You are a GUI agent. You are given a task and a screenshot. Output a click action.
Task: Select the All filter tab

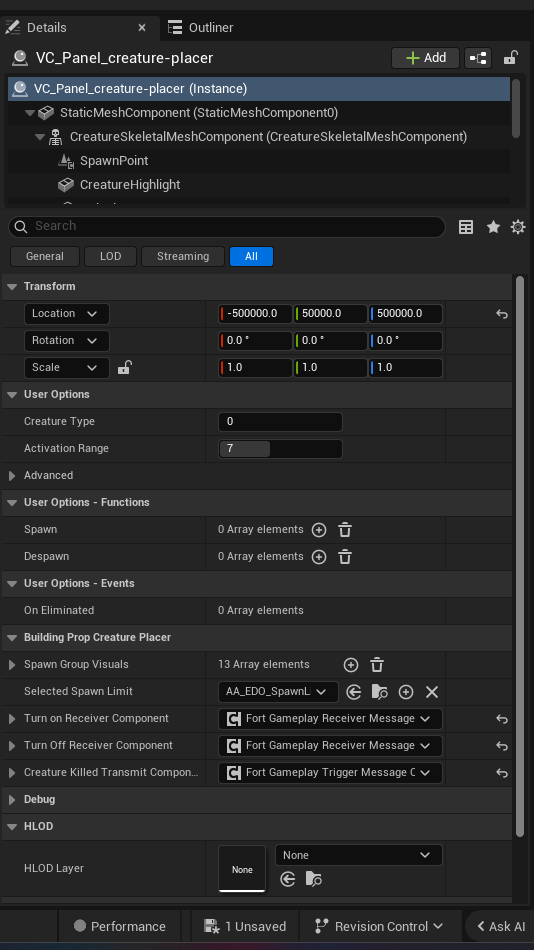click(252, 256)
